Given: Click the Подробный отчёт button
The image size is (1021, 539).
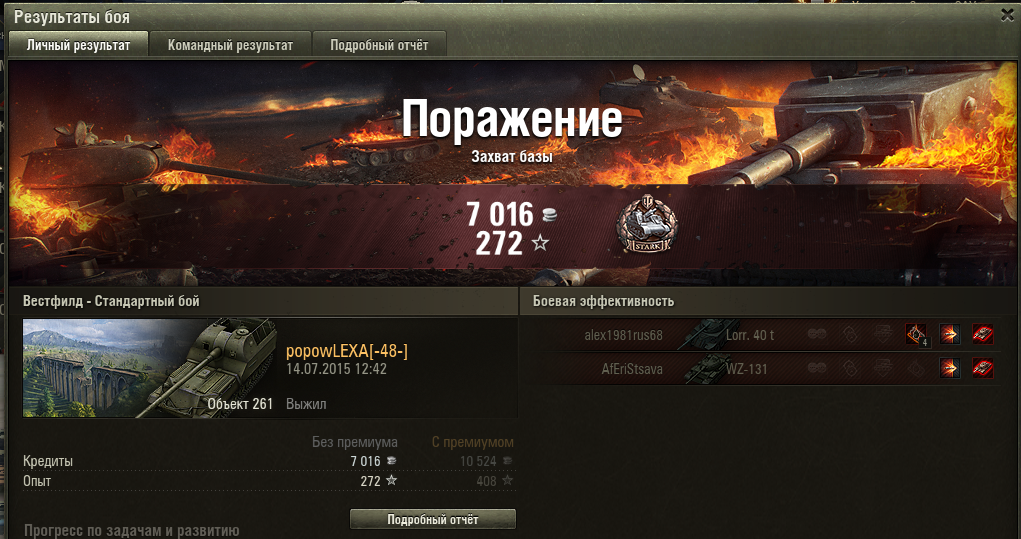Looking at the screenshot, I should [433, 519].
